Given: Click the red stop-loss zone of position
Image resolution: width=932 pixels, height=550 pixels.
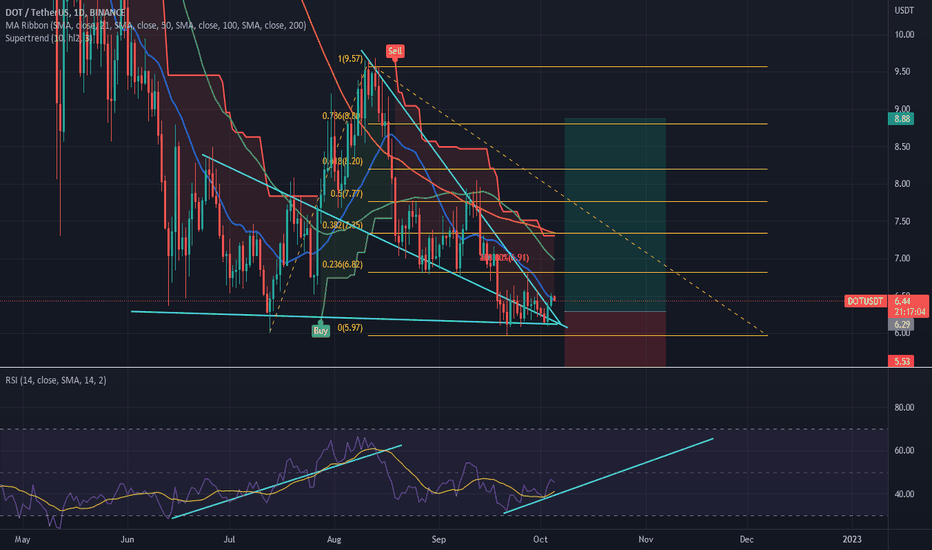Looking at the screenshot, I should [x=615, y=338].
